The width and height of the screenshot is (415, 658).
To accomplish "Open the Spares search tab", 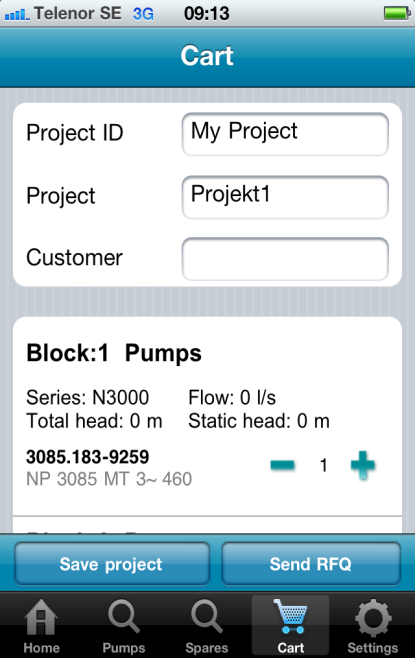I will 207,625.
